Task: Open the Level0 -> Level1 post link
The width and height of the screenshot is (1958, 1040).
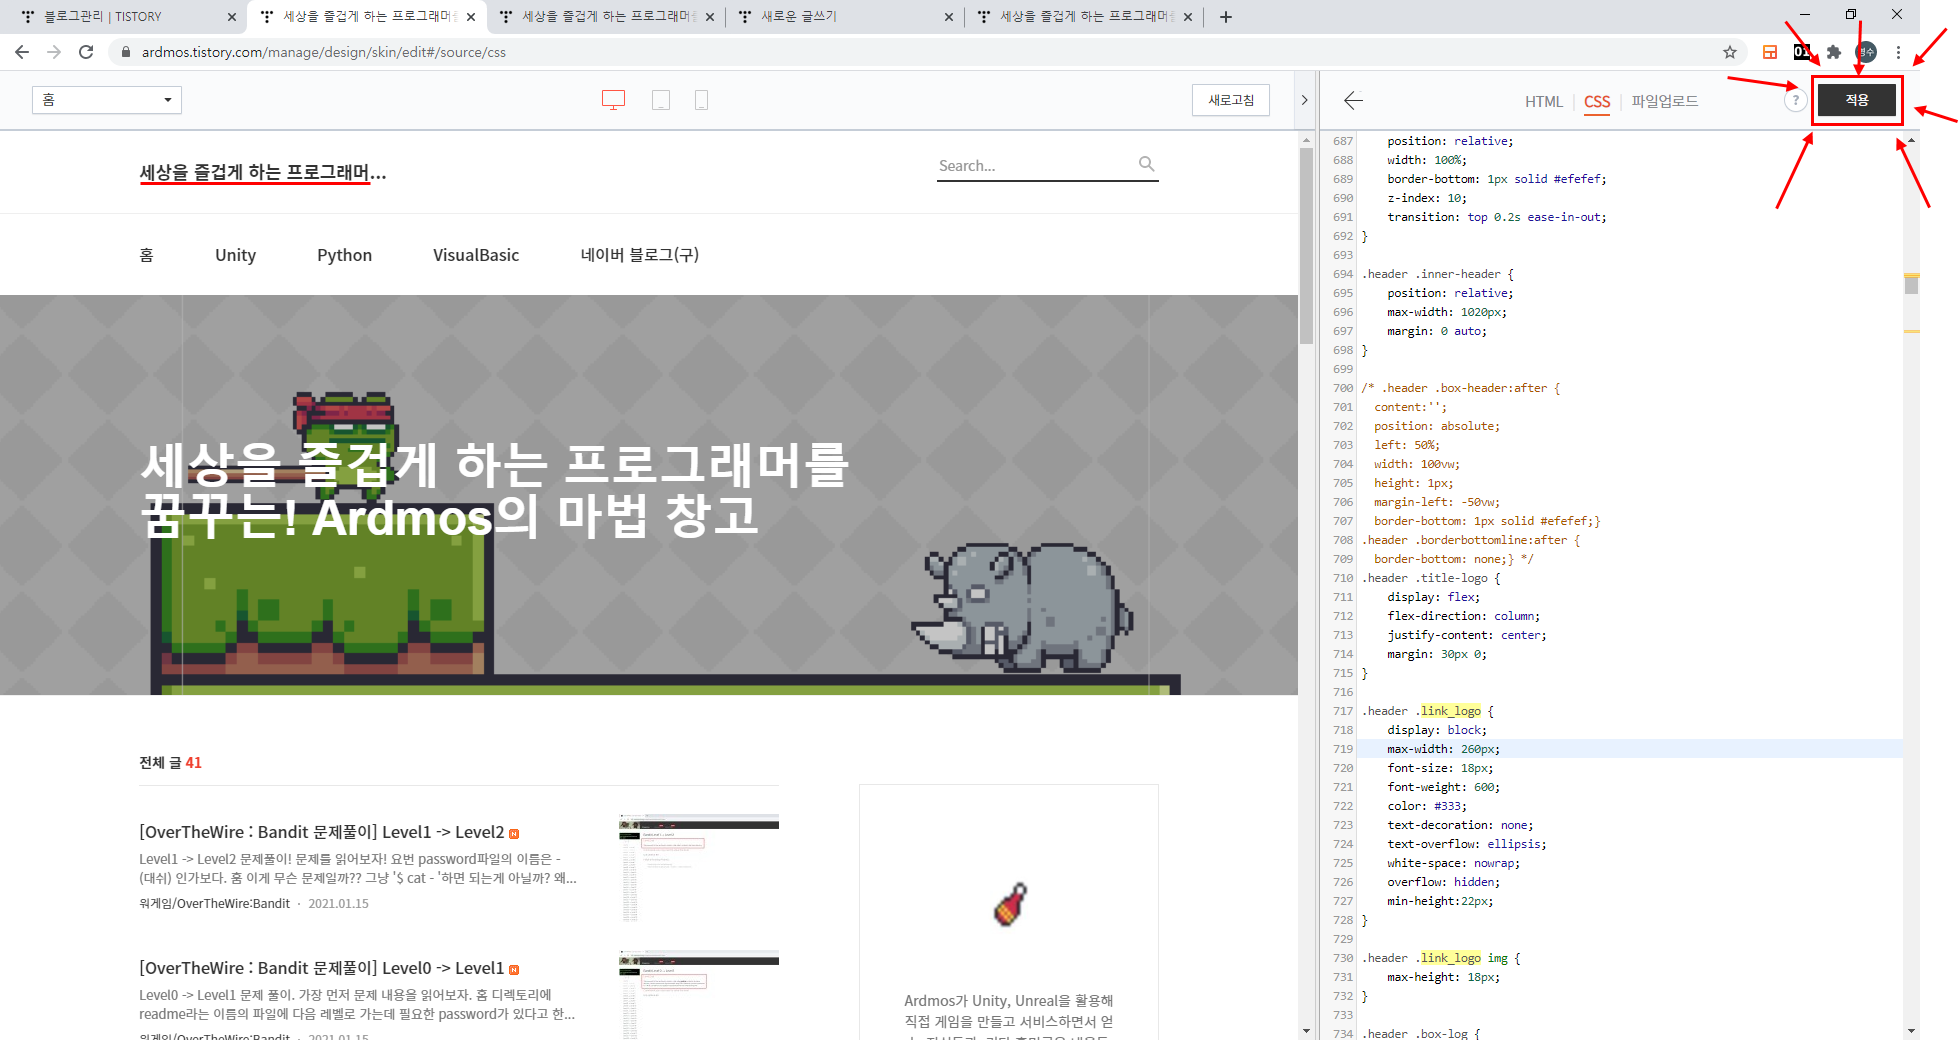Action: point(322,968)
